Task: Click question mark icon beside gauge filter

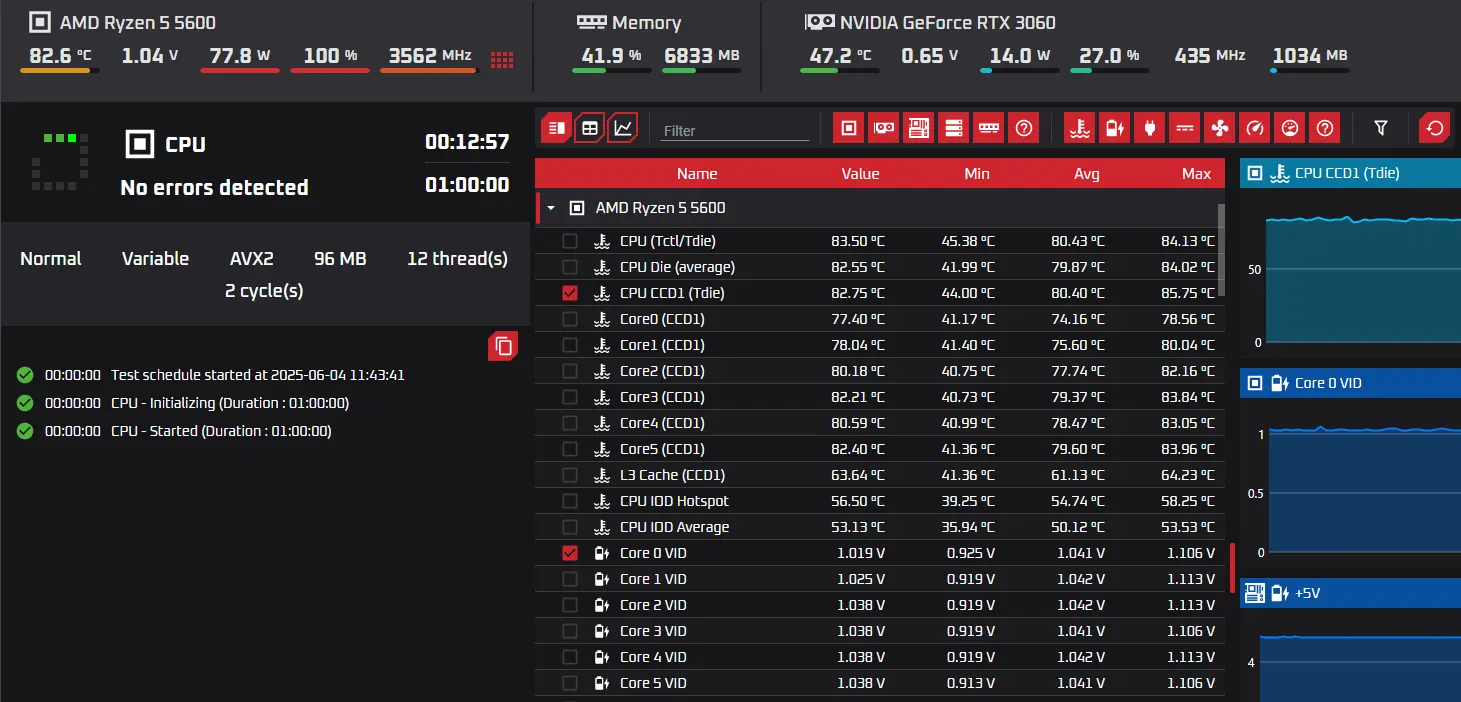Action: point(1325,128)
